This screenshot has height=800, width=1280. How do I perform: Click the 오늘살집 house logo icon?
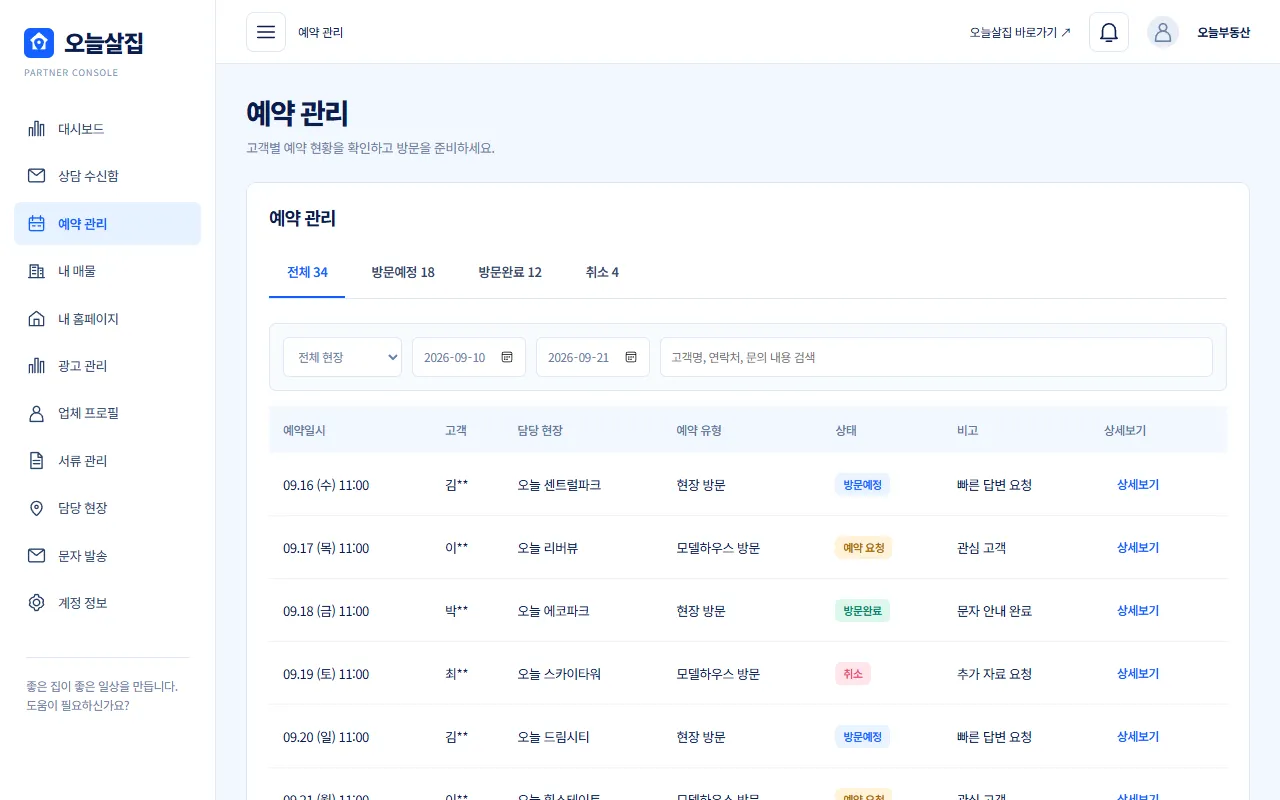point(39,43)
